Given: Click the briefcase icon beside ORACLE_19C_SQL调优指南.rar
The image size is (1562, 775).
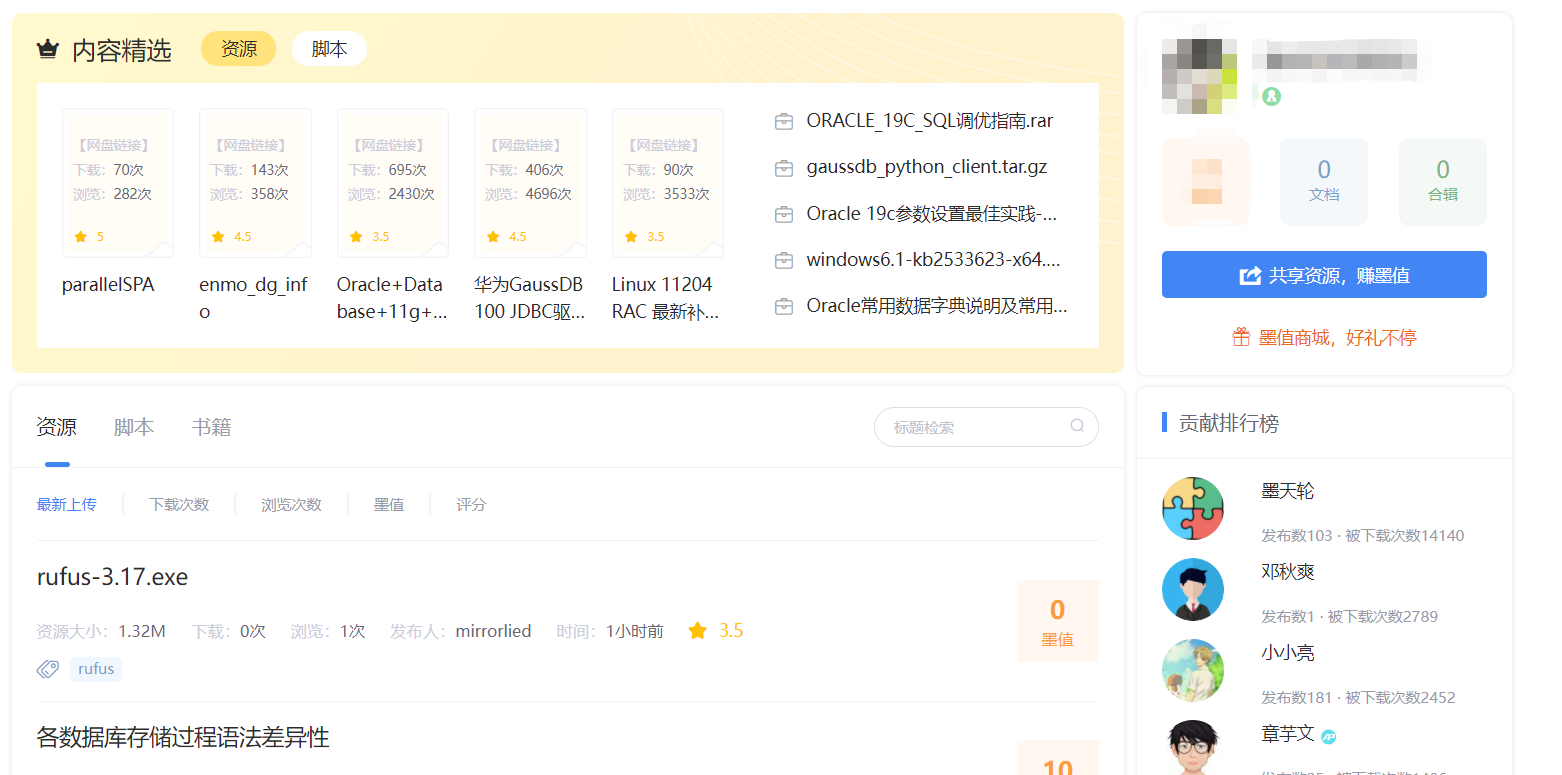Looking at the screenshot, I should [784, 122].
